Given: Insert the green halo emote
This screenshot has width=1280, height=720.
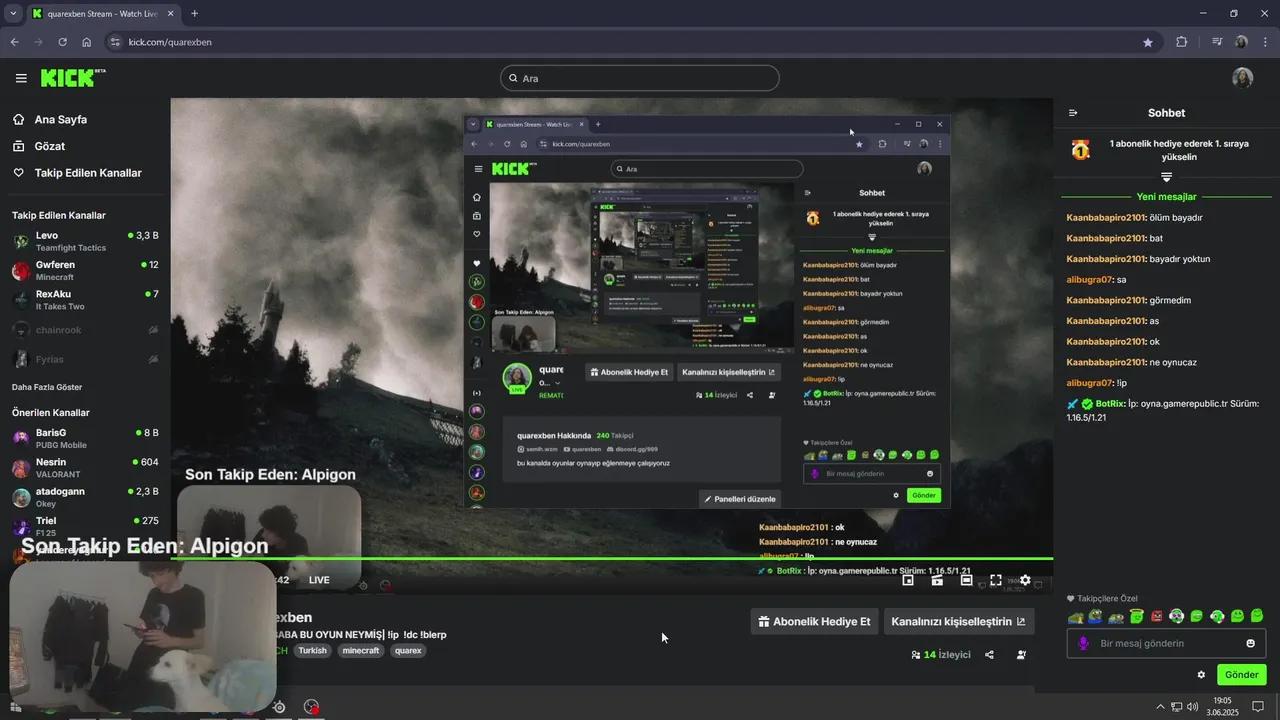Looking at the screenshot, I should [1136, 616].
